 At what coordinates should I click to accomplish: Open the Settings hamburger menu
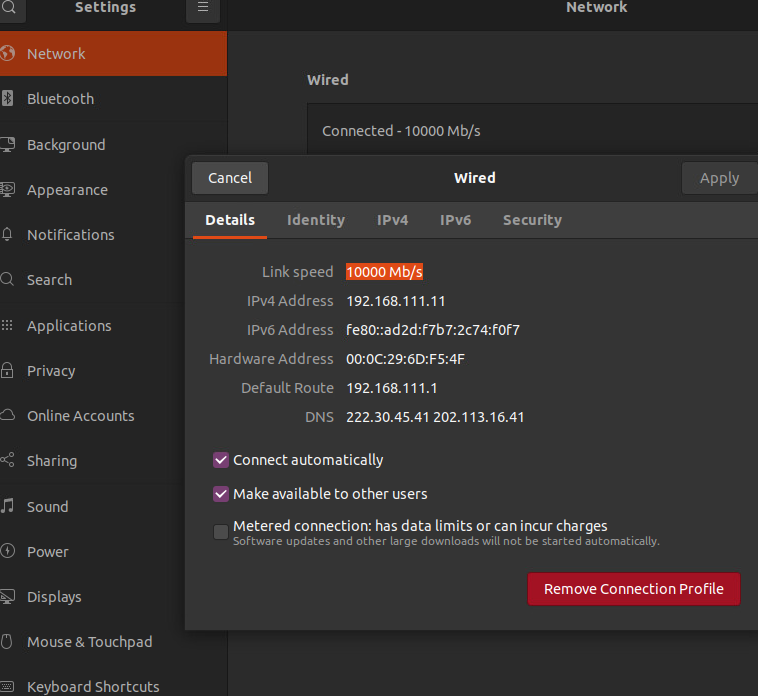(x=202, y=9)
